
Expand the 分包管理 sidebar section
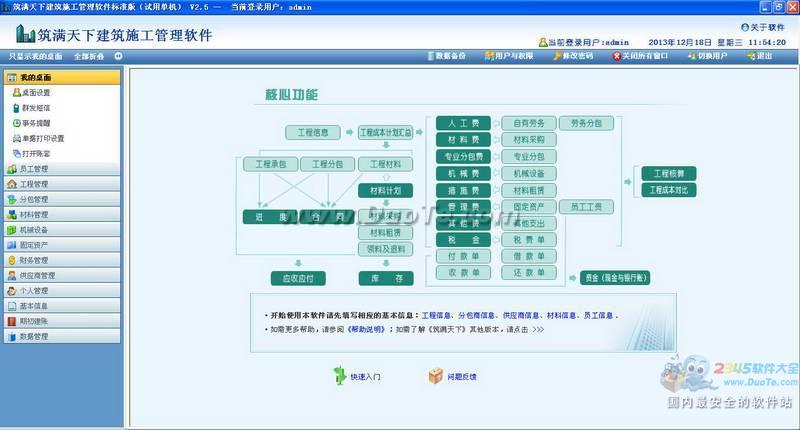[x=62, y=199]
